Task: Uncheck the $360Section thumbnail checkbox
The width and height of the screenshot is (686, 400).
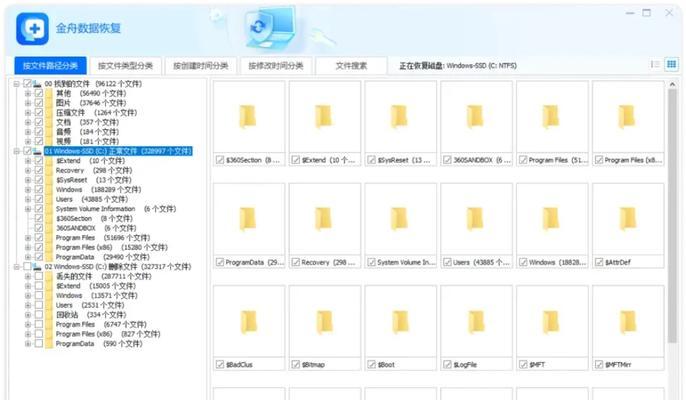Action: click(x=220, y=160)
